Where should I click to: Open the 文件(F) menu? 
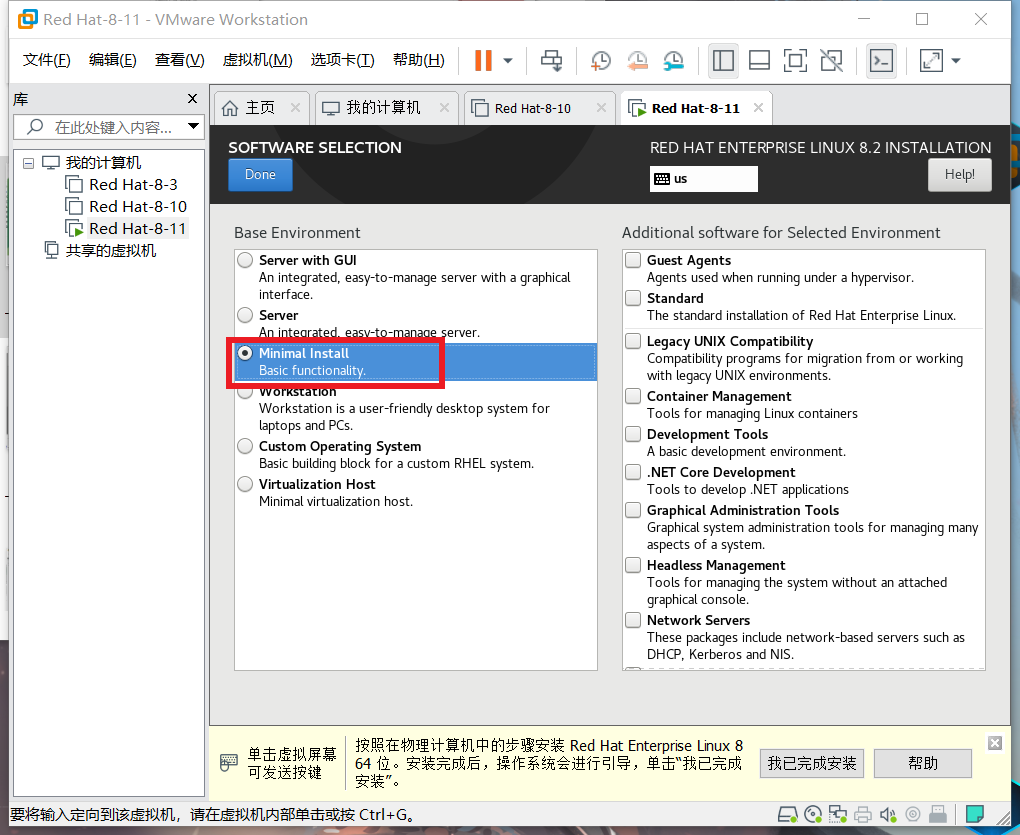[x=47, y=60]
